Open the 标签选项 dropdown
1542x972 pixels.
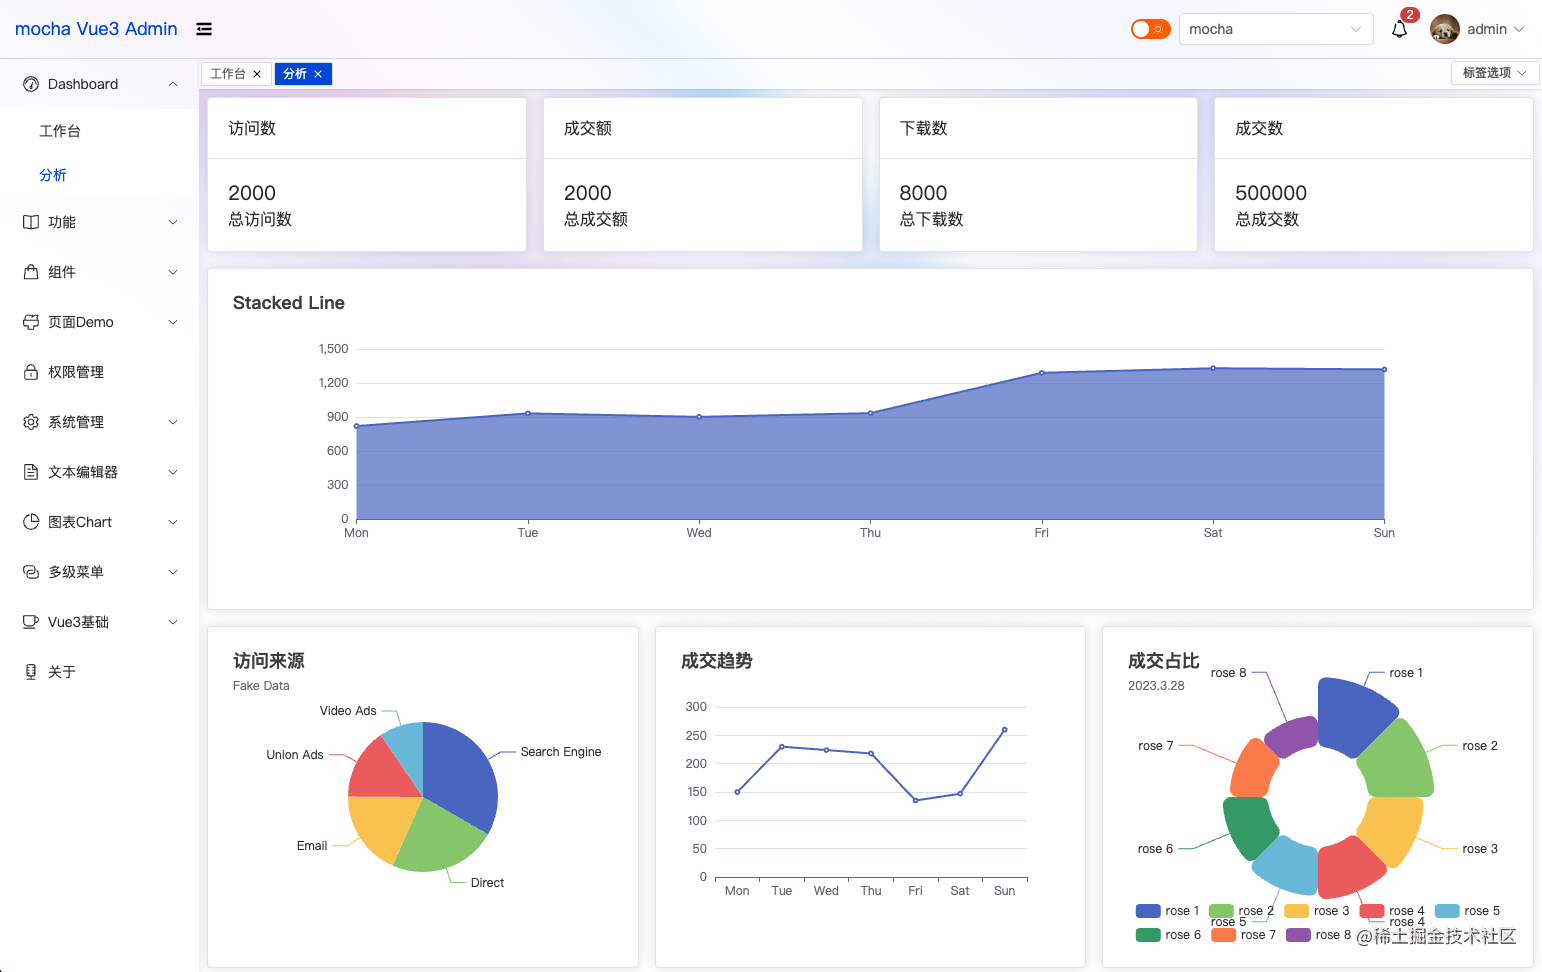[x=1495, y=73]
